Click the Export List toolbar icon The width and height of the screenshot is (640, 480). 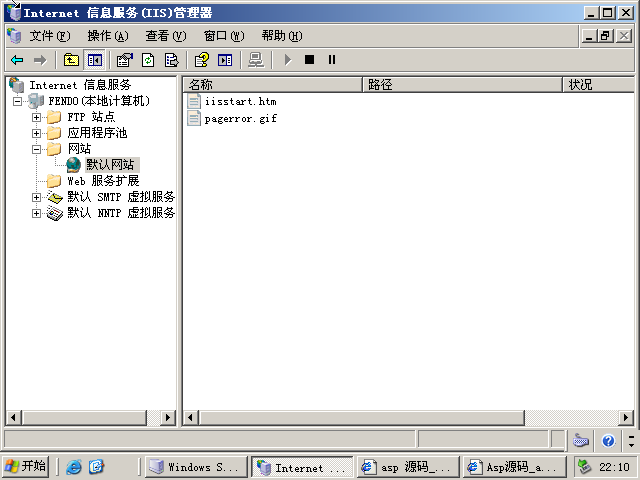click(x=171, y=60)
